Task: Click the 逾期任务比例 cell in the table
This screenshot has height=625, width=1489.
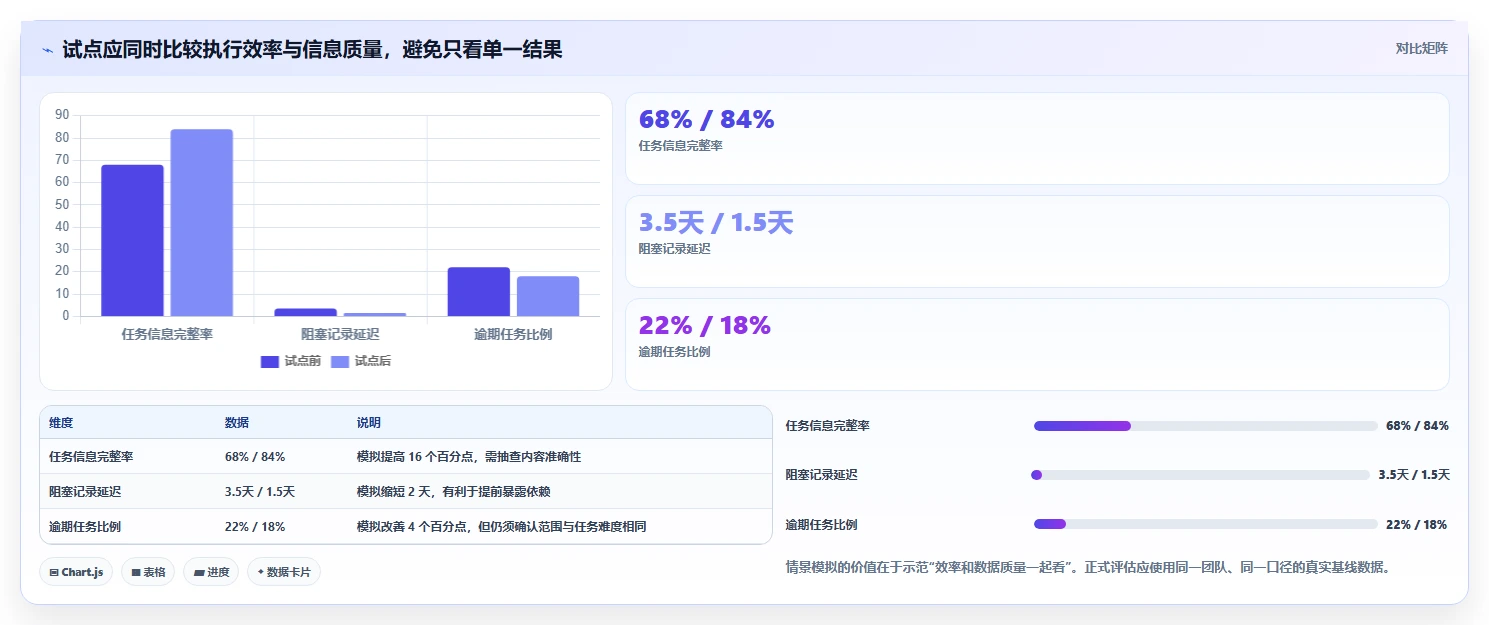Action: tap(85, 526)
